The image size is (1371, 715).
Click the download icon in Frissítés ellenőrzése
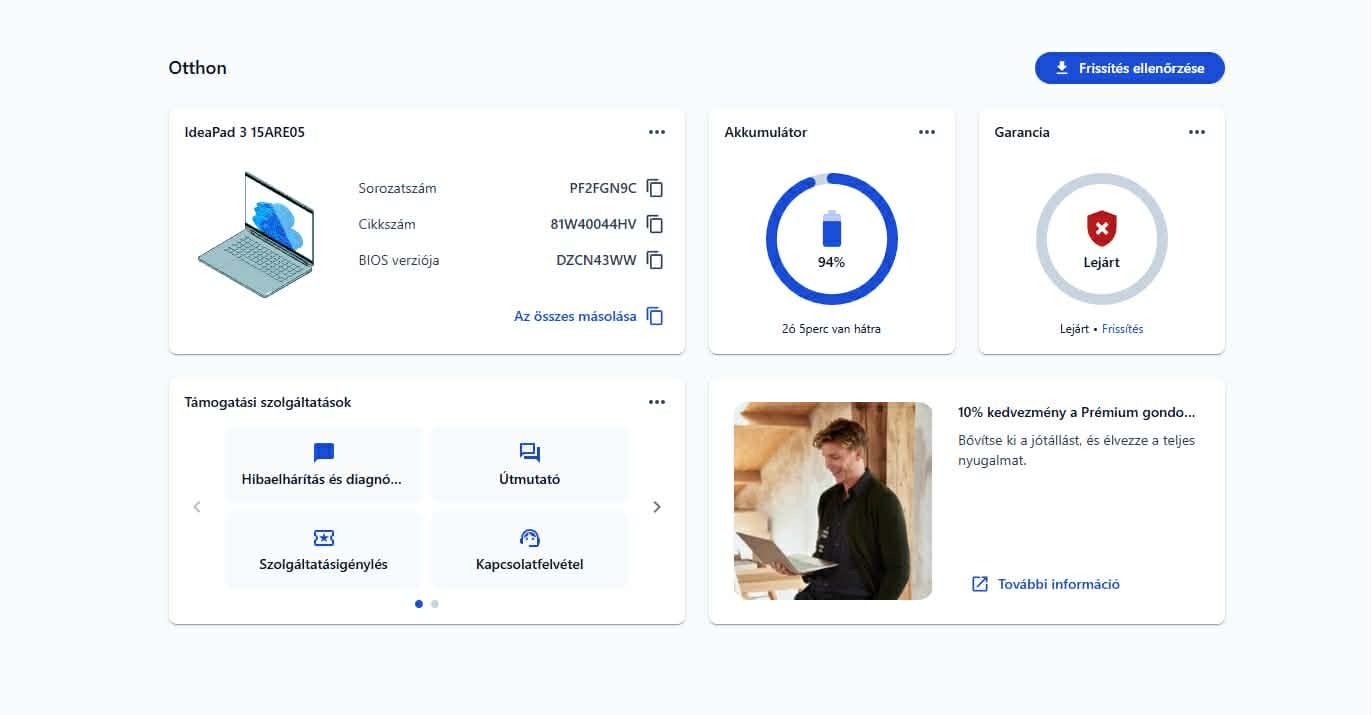click(x=1062, y=68)
